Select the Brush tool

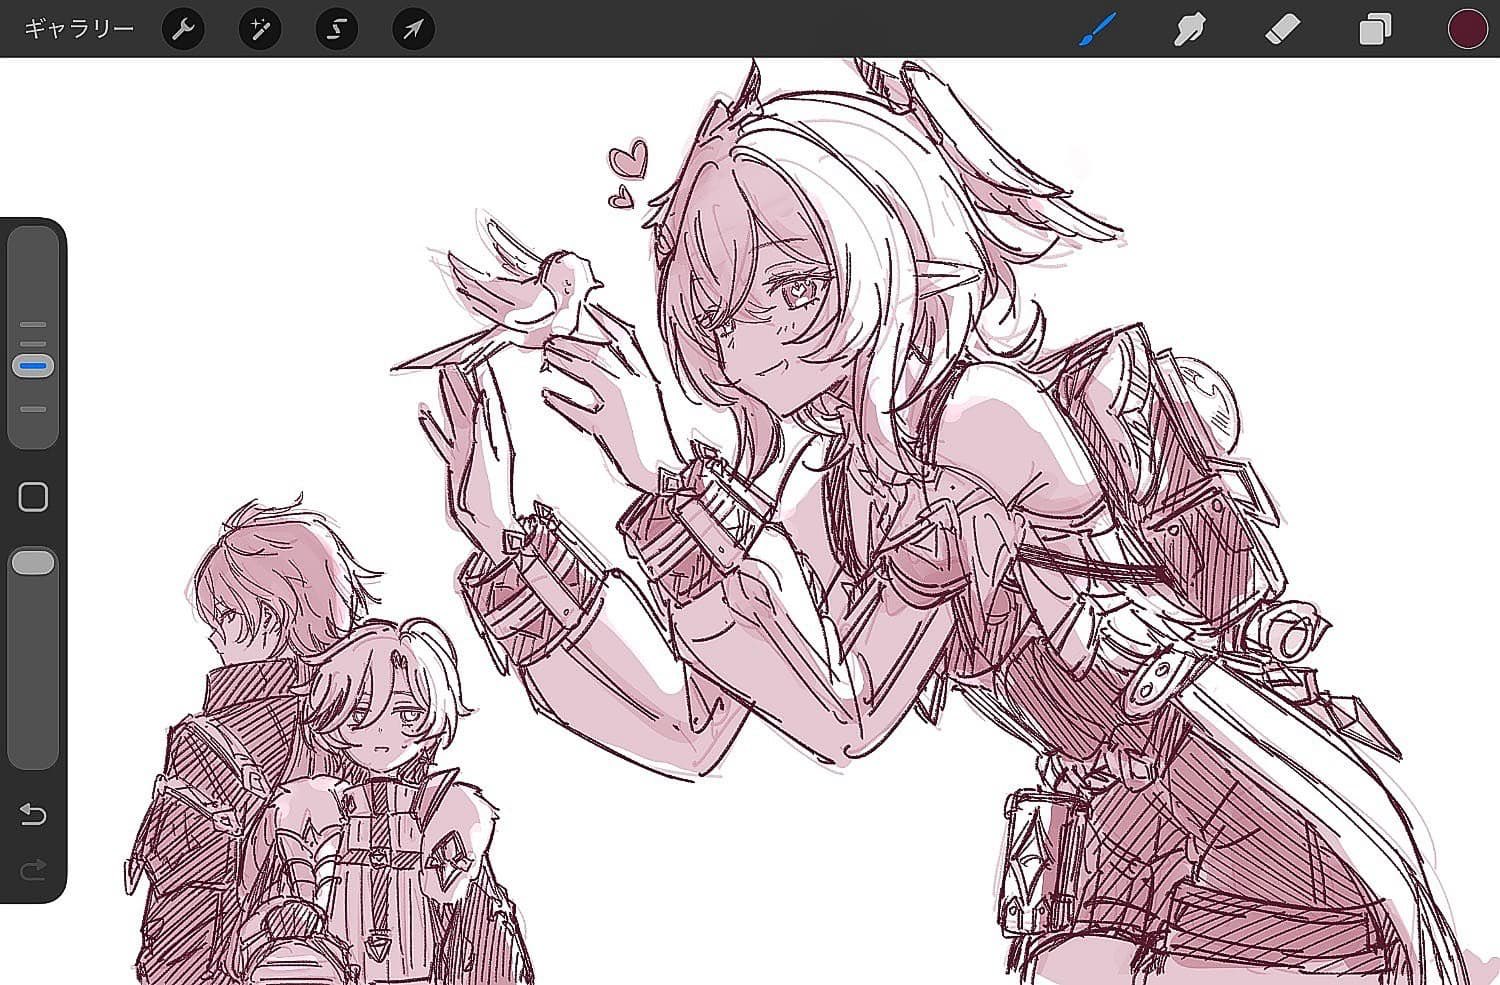[1097, 29]
